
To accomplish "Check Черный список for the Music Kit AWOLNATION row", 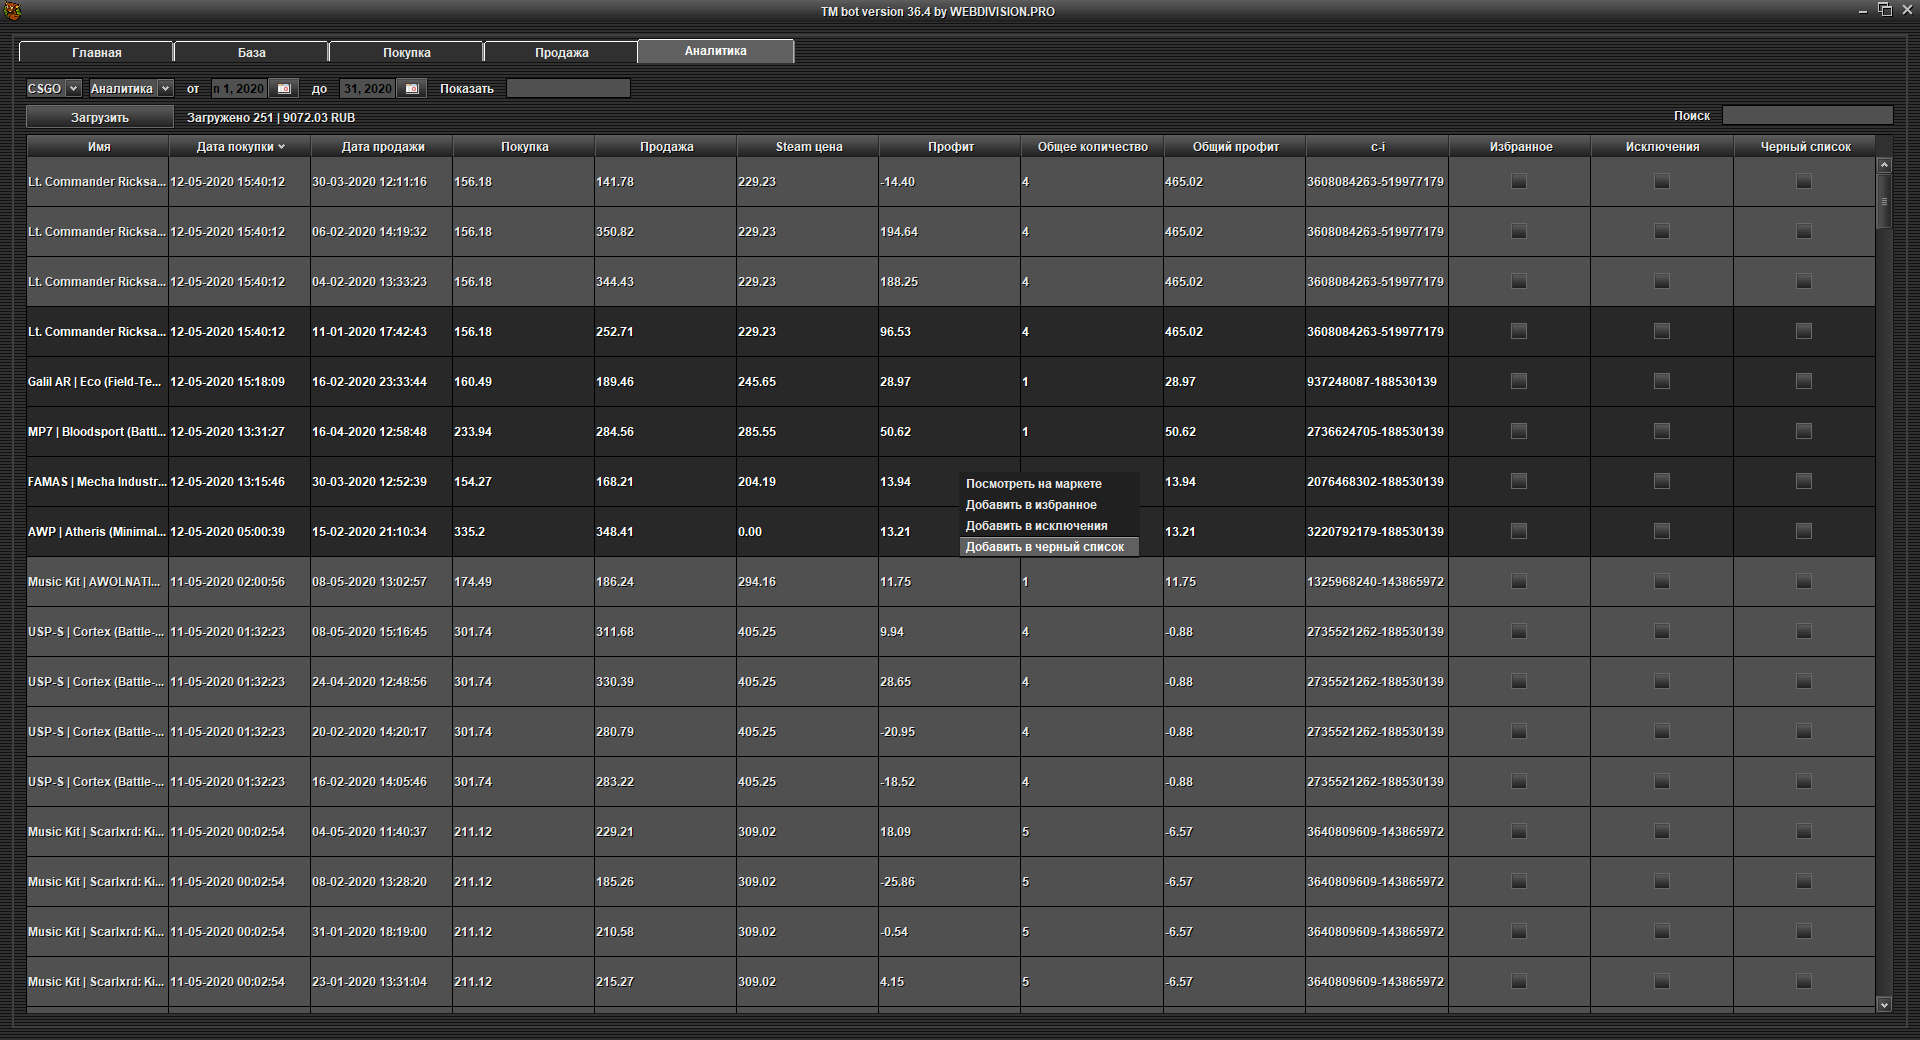I will click(1804, 581).
